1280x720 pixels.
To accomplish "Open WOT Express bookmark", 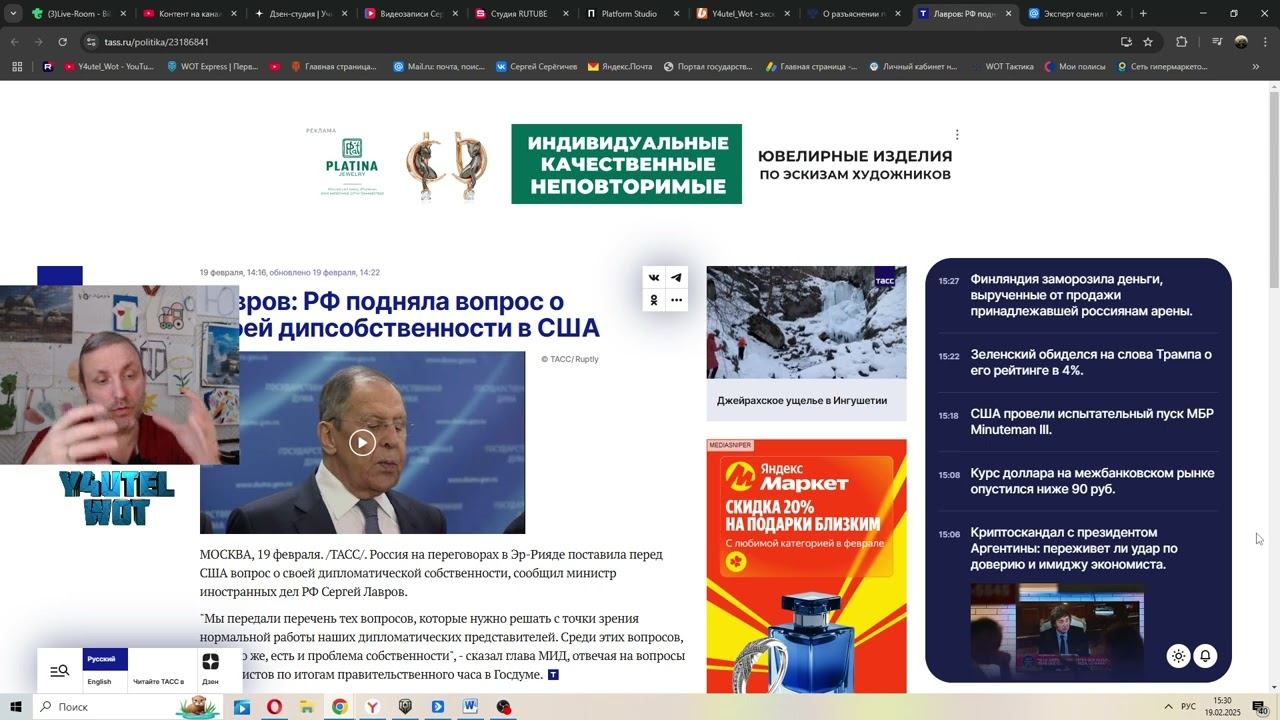I will coord(212,67).
